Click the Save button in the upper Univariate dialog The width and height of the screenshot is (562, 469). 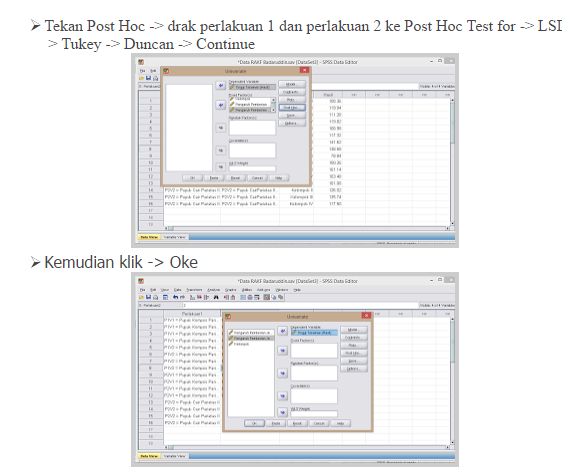[292, 115]
